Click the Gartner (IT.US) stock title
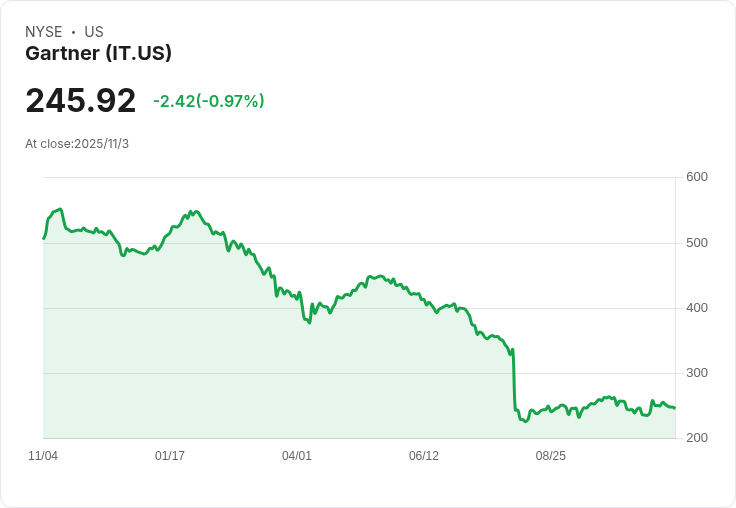This screenshot has width=736, height=508. coord(98,54)
